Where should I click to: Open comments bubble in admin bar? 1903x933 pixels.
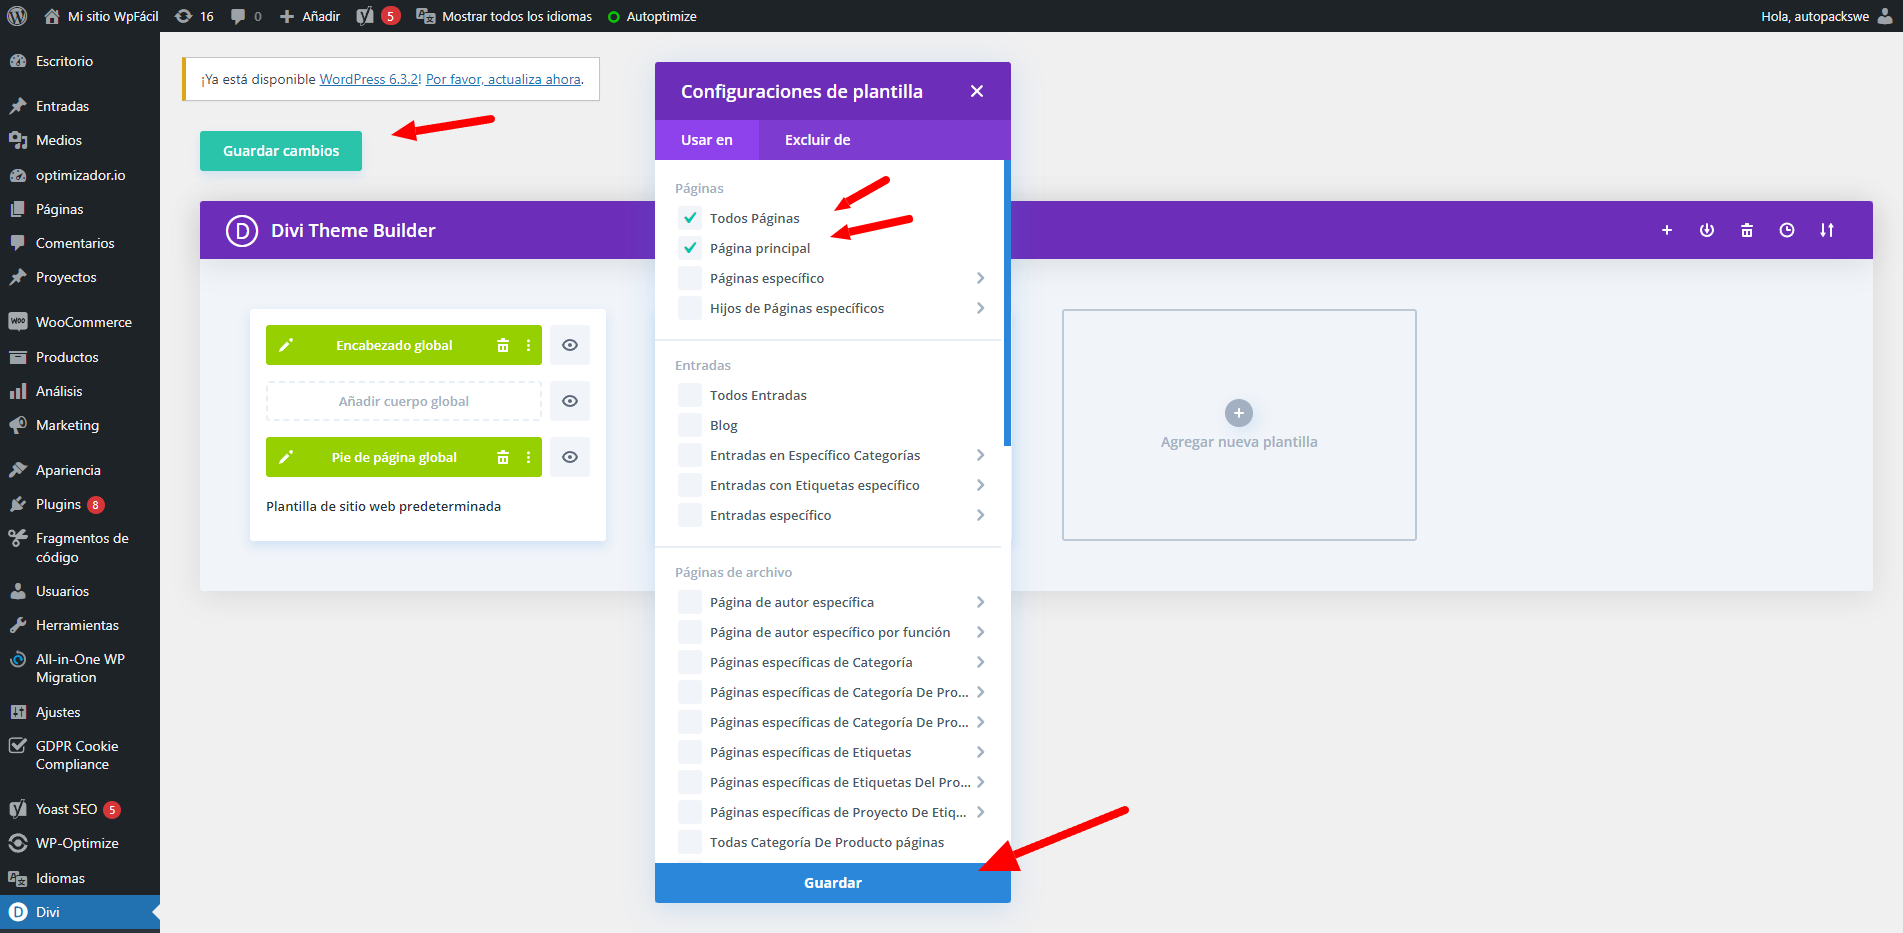246,16
